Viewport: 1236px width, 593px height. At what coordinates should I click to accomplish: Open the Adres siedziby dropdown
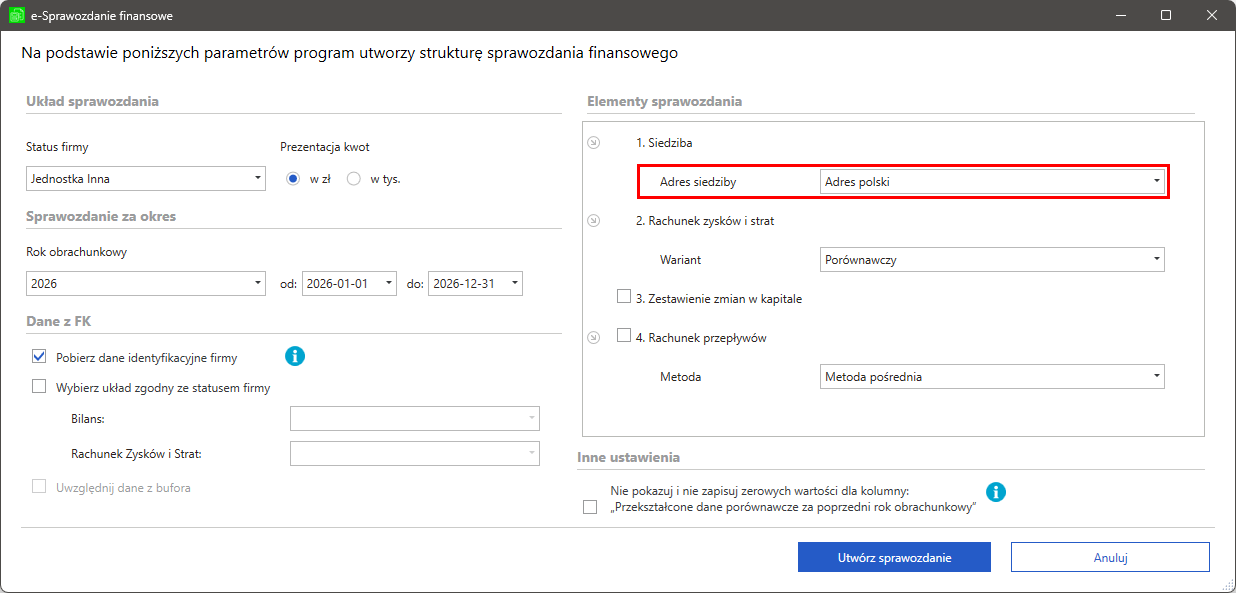coord(992,182)
